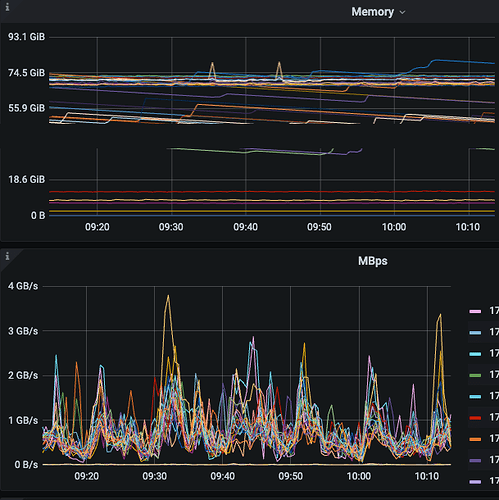The width and height of the screenshot is (499, 500).
Task: Click the pink legend color swatch
Action: click(x=475, y=311)
